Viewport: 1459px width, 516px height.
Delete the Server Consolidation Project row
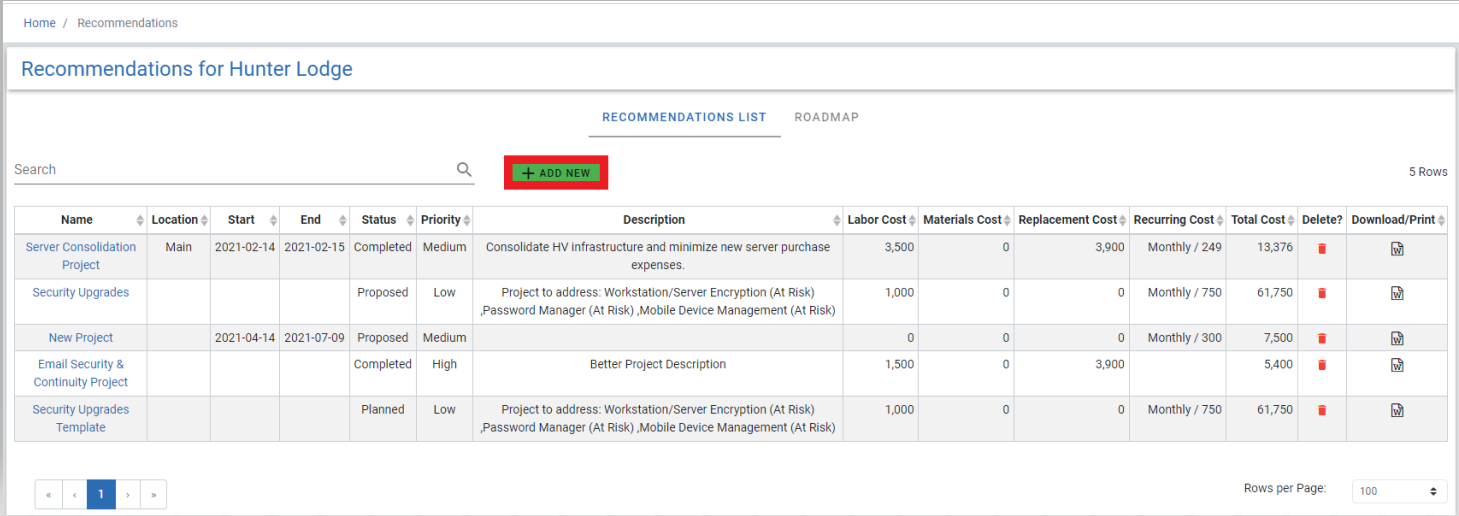(1322, 248)
